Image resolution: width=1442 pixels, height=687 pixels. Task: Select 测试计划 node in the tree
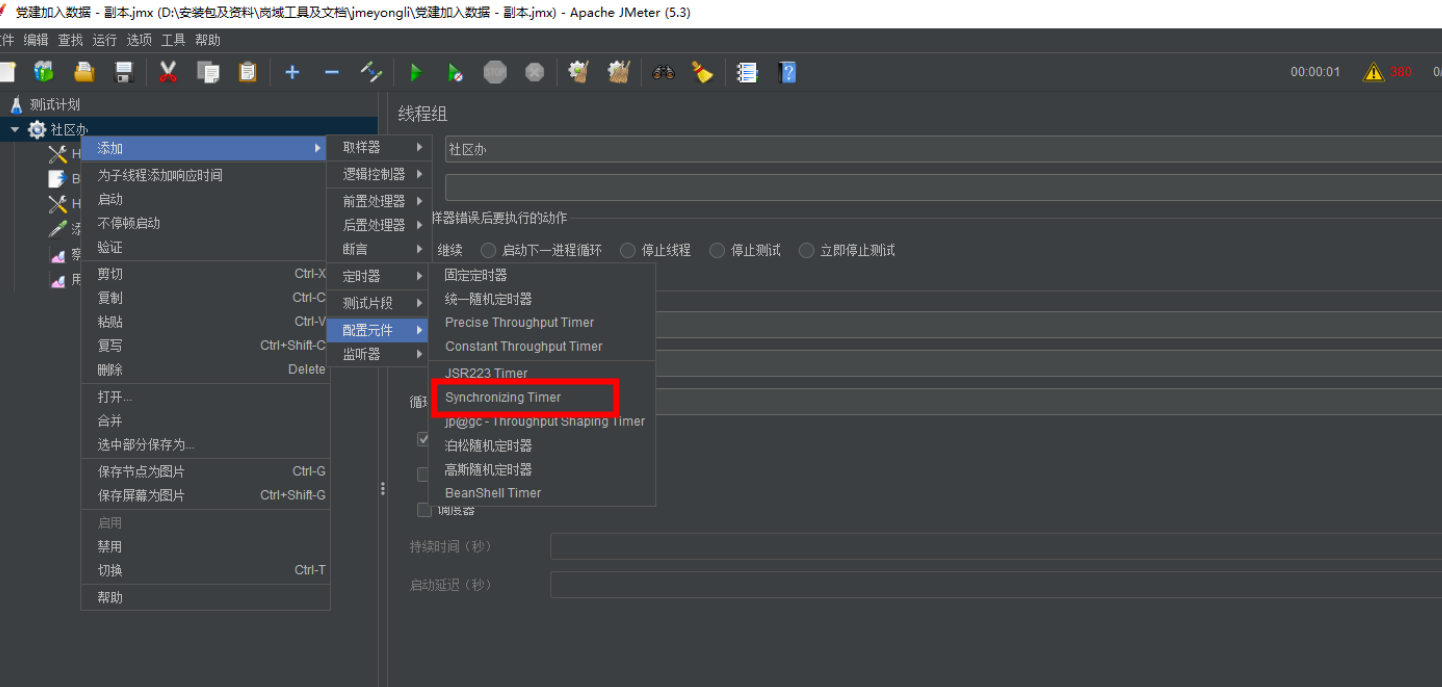point(54,104)
